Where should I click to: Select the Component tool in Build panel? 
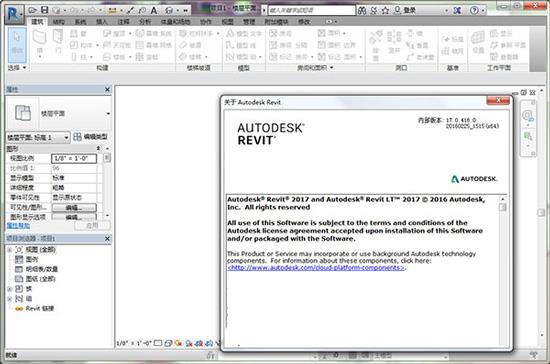[x=81, y=45]
